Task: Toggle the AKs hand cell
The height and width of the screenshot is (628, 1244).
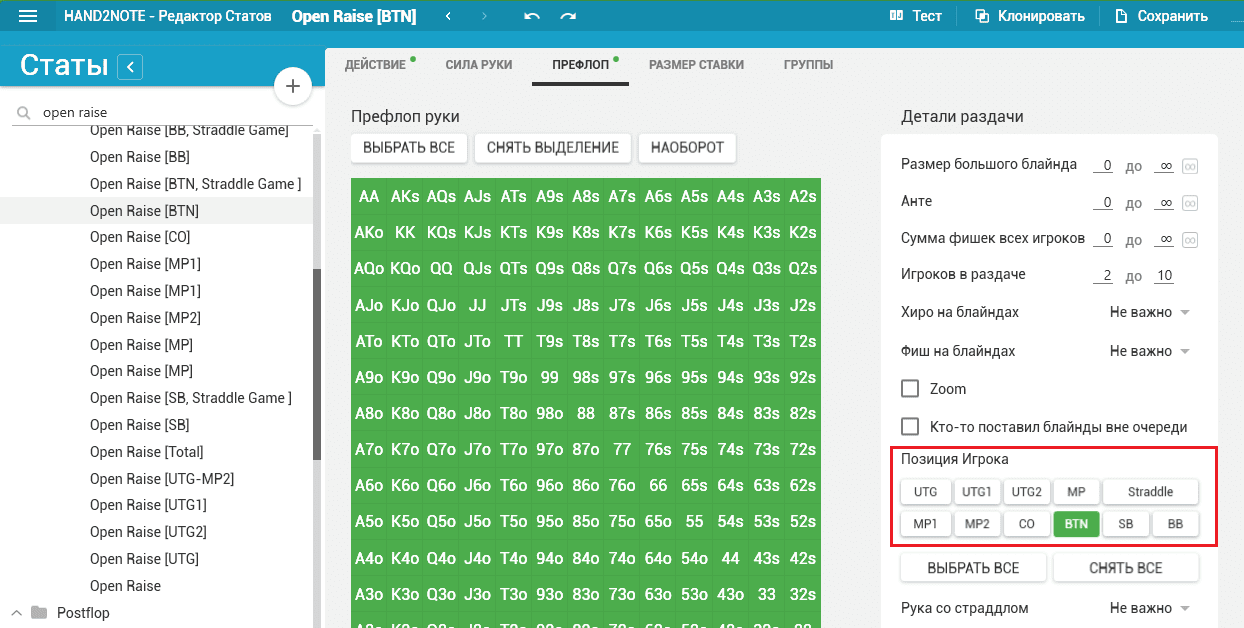Action: 405,196
